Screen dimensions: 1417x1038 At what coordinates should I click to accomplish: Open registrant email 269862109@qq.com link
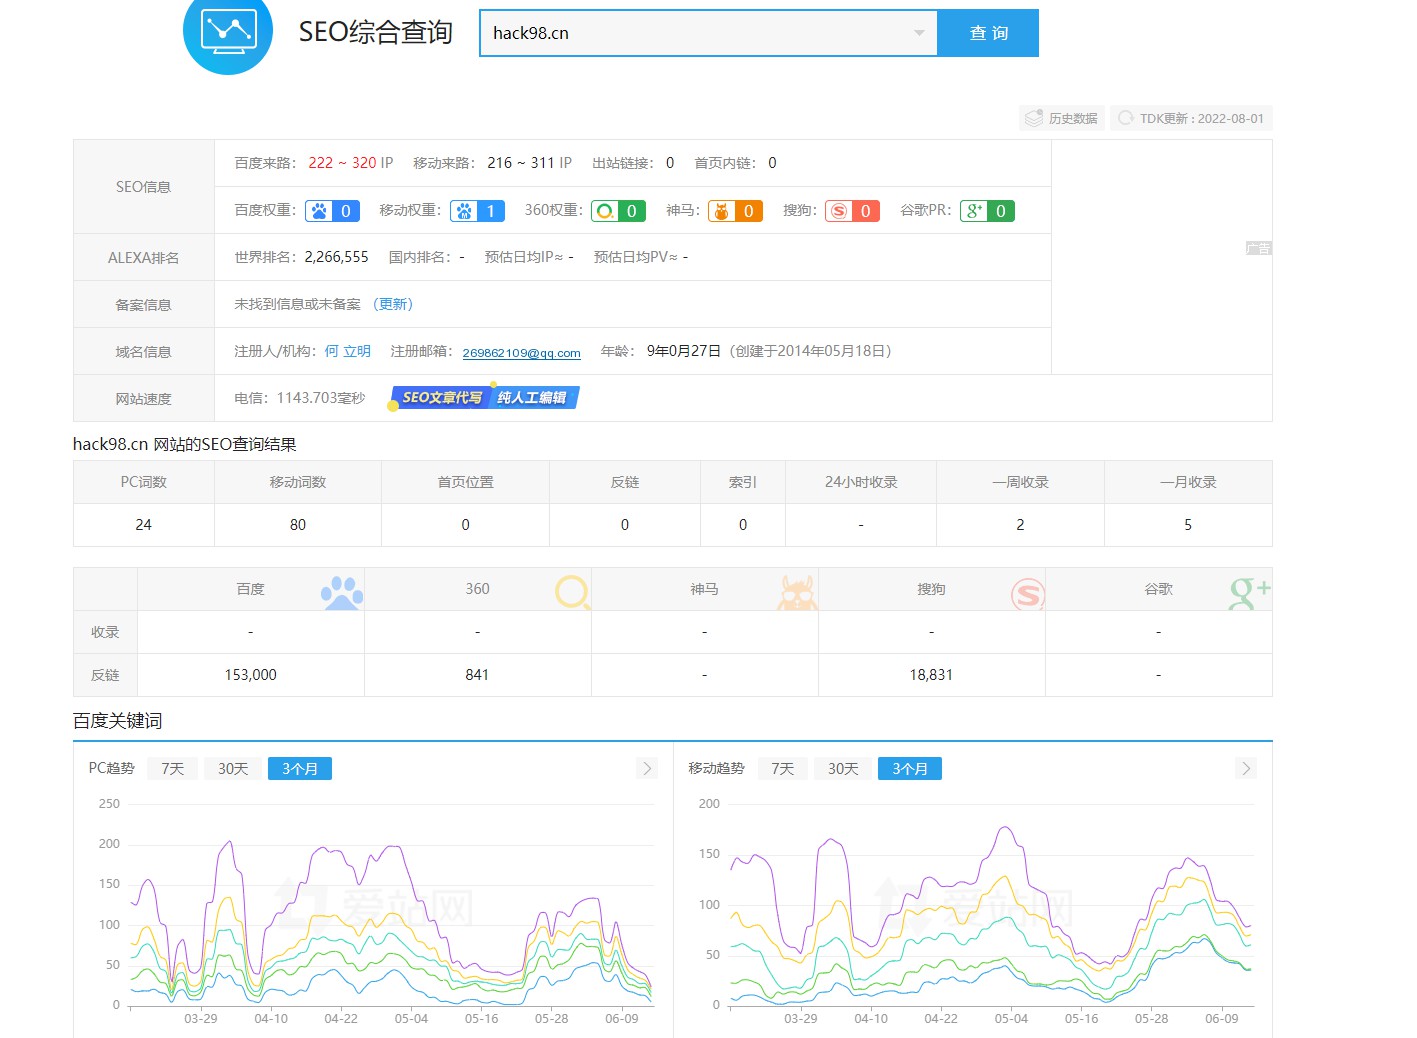pos(521,353)
